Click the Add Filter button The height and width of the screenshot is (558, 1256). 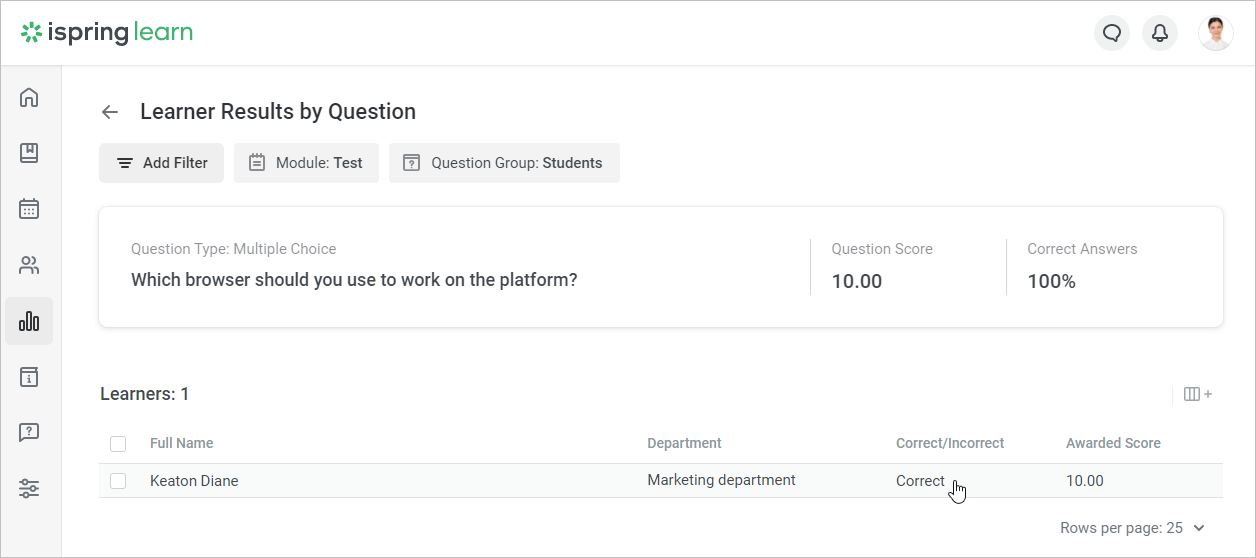(161, 163)
